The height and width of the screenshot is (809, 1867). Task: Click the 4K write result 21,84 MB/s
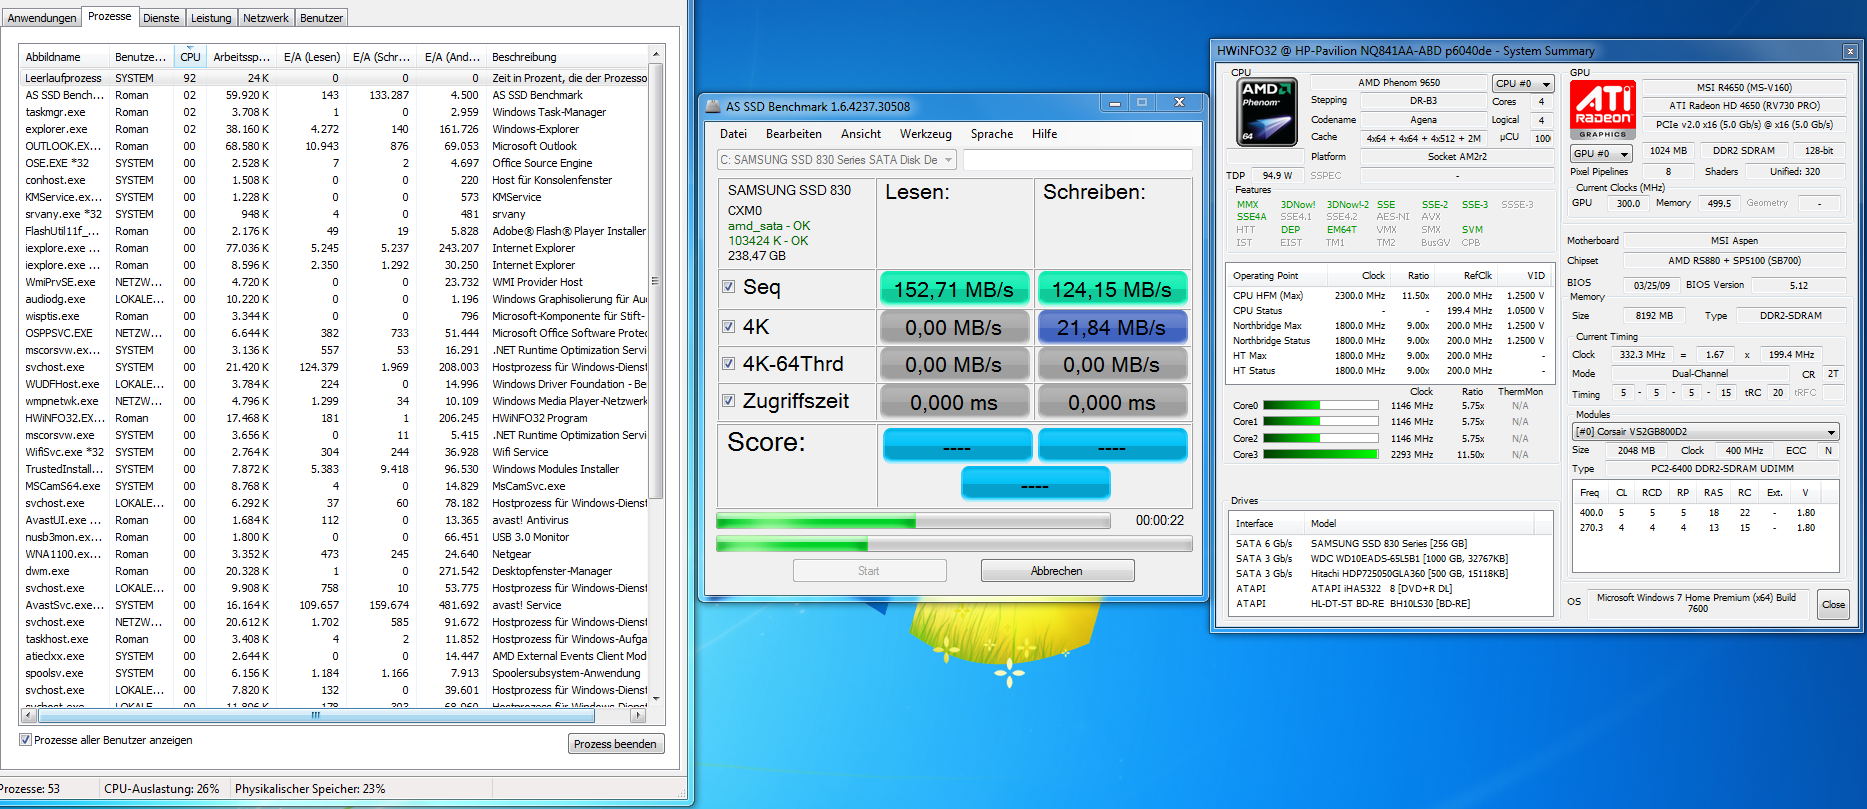coord(1112,327)
